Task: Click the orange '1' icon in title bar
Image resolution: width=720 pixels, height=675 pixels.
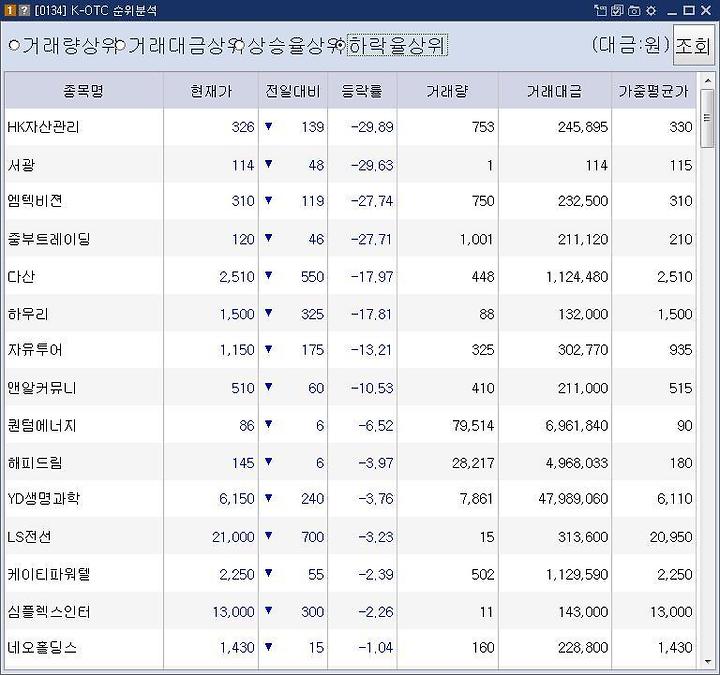Action: tap(9, 10)
